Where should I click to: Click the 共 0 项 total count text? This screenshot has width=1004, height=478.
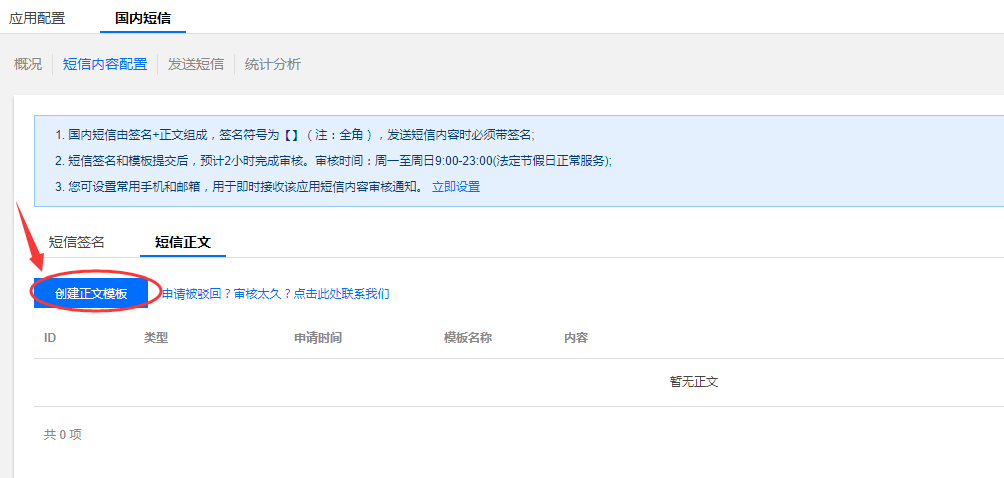[x=63, y=434]
